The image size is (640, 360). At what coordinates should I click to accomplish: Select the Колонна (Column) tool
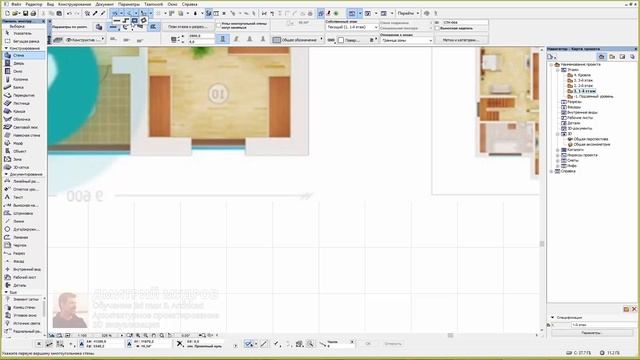click(x=23, y=79)
